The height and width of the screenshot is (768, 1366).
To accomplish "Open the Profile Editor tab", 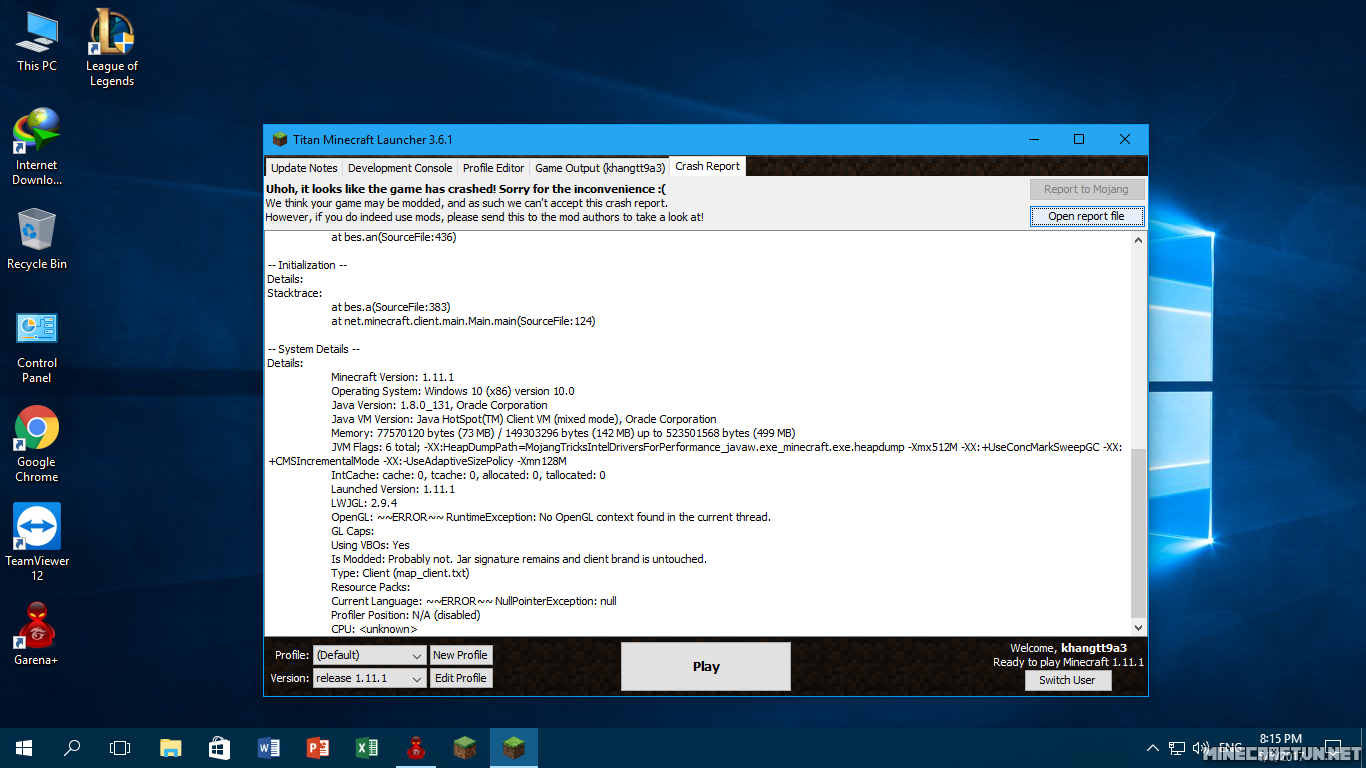I will 493,168.
